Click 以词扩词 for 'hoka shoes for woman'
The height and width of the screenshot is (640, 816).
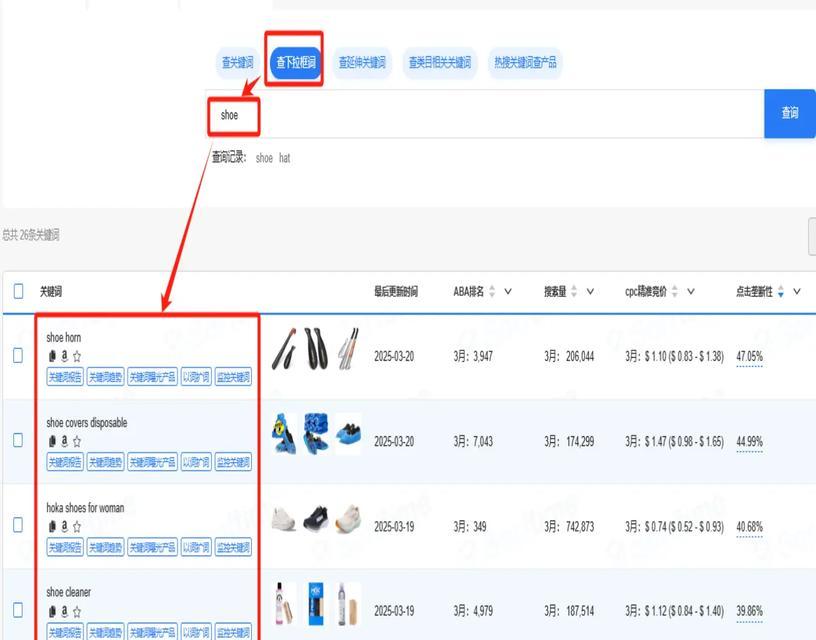pos(196,547)
